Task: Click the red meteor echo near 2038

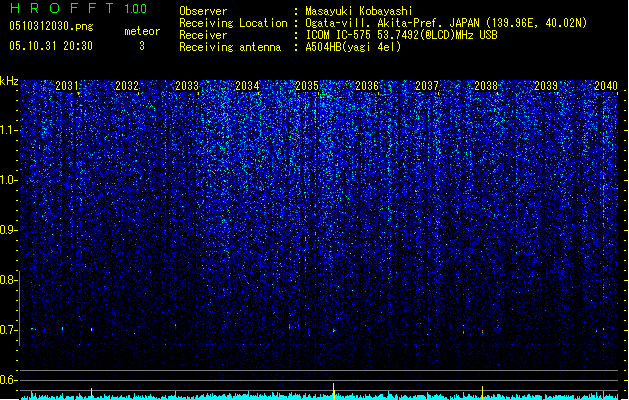Action: [x=483, y=331]
